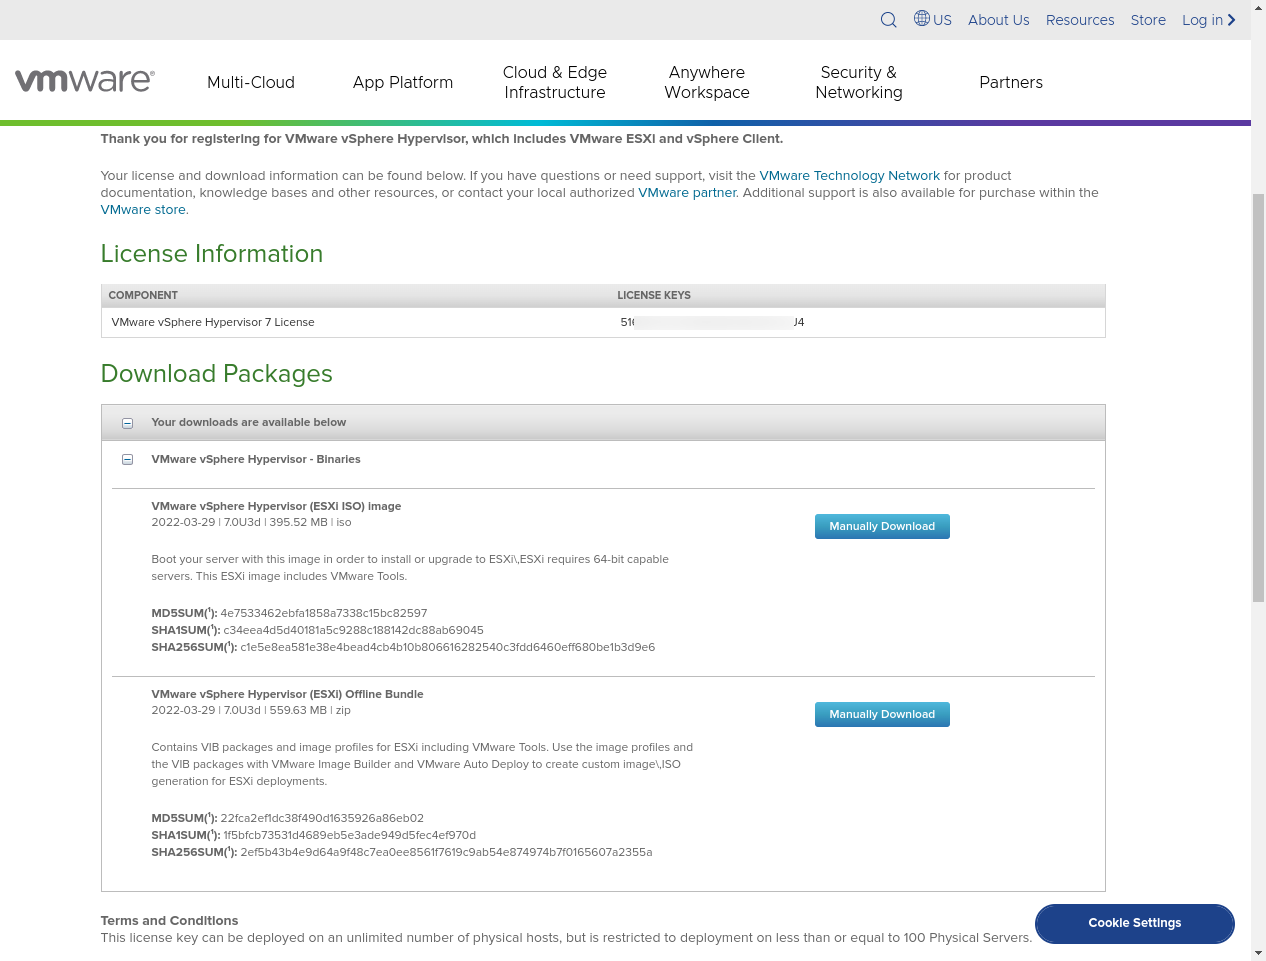Open the App Platform menu

[403, 82]
